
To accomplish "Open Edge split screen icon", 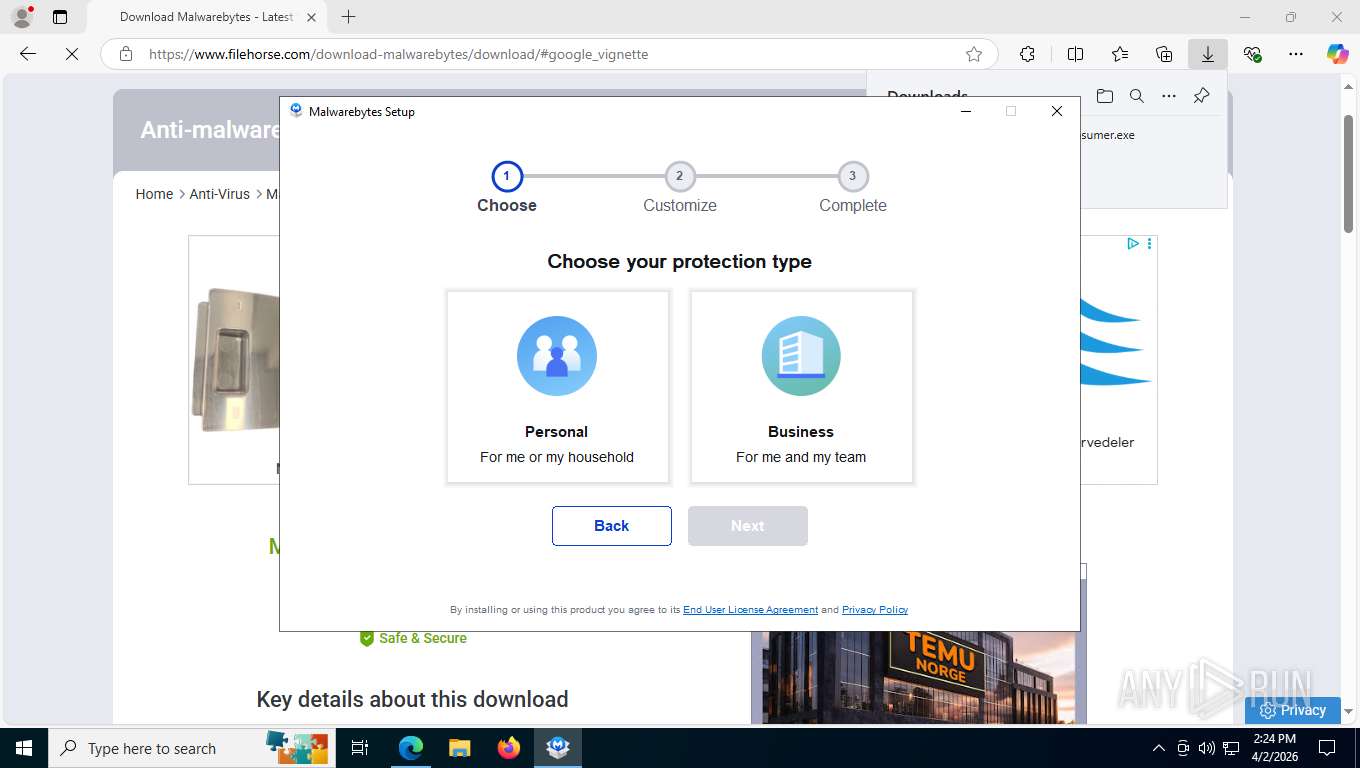I will 1075,54.
